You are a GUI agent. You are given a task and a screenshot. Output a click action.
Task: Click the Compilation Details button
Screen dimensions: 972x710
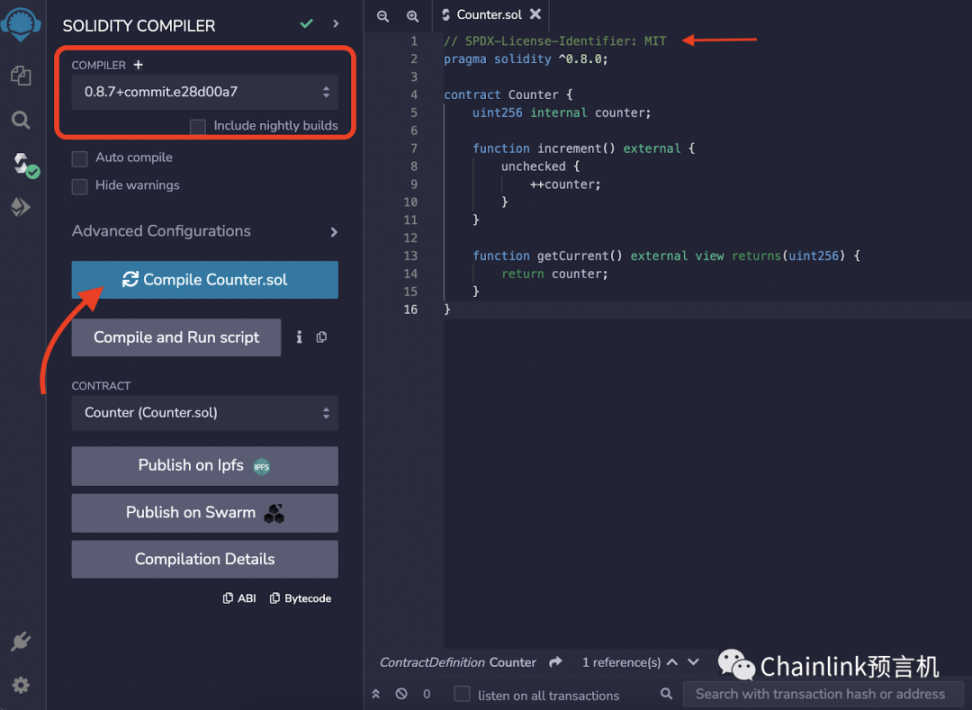click(x=204, y=559)
